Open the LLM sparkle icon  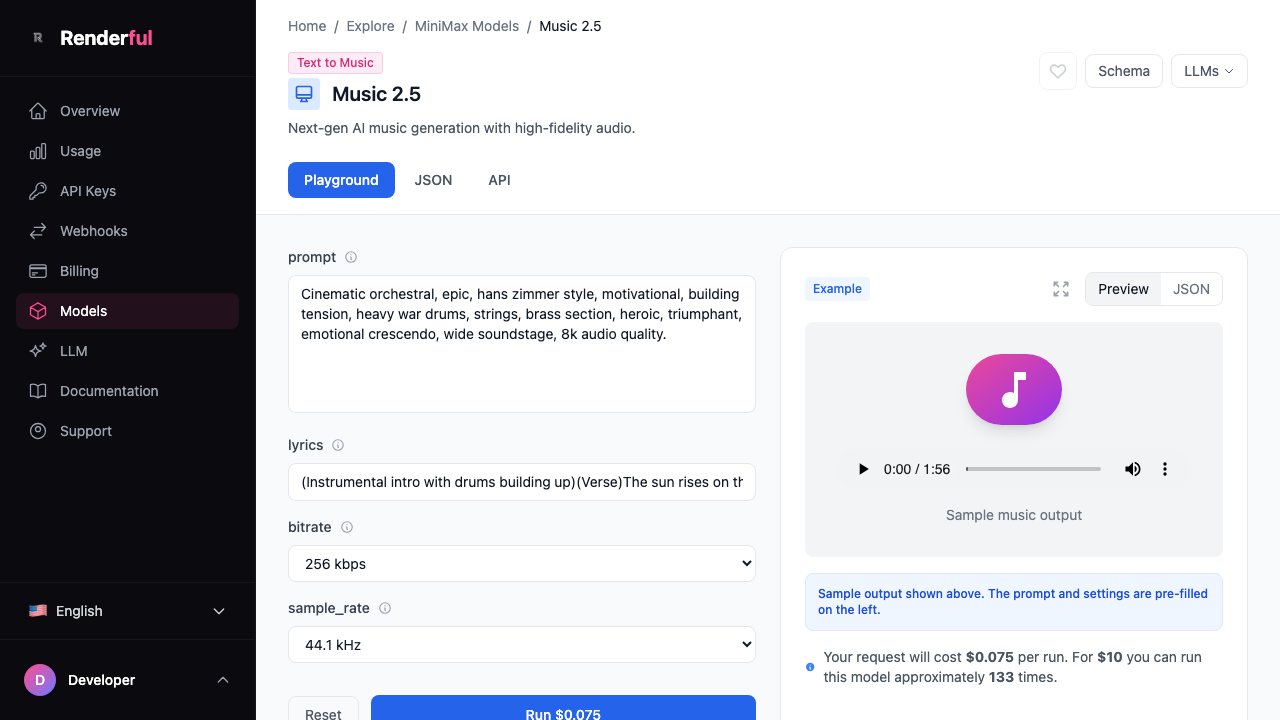tap(37, 351)
